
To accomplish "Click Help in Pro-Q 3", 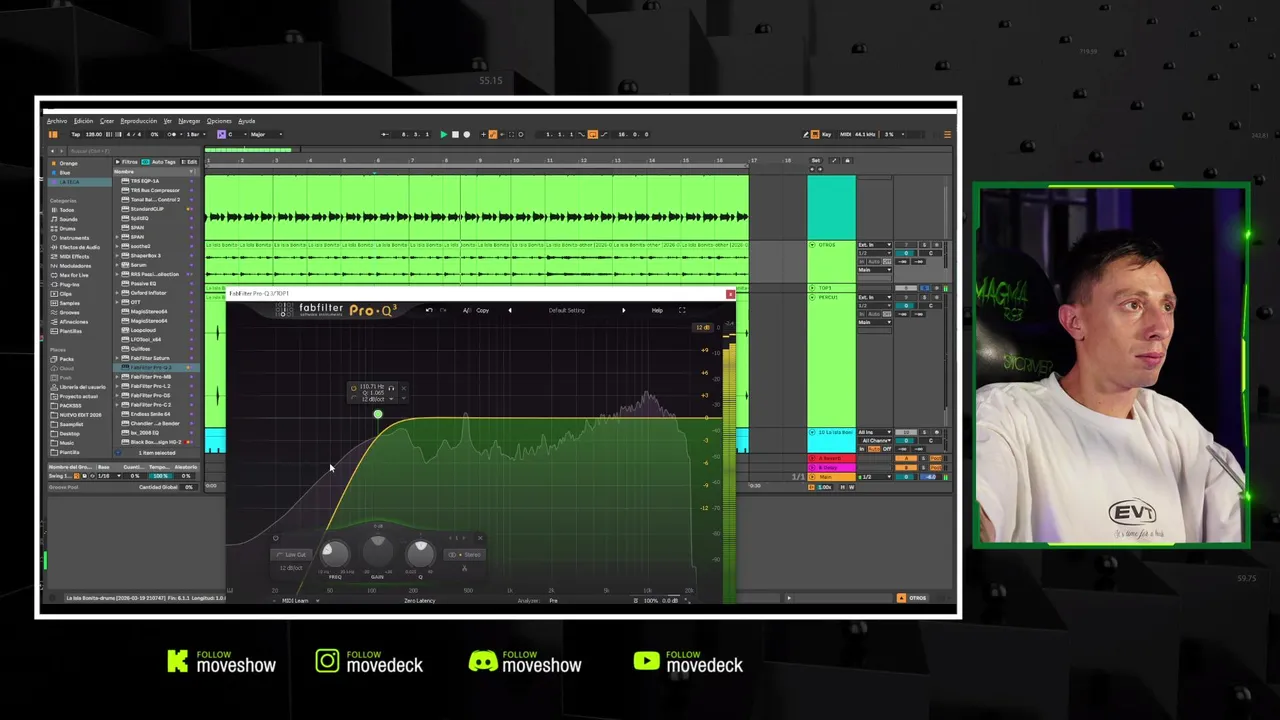I will point(657,310).
